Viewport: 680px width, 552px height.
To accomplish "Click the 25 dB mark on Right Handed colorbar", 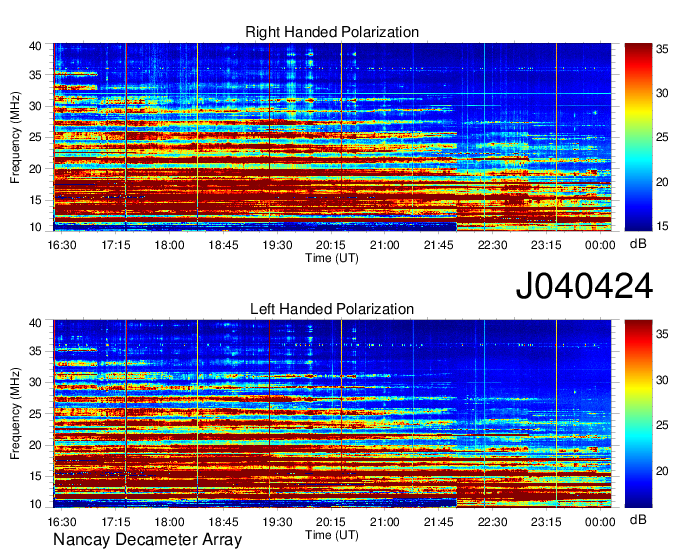I will (x=662, y=137).
